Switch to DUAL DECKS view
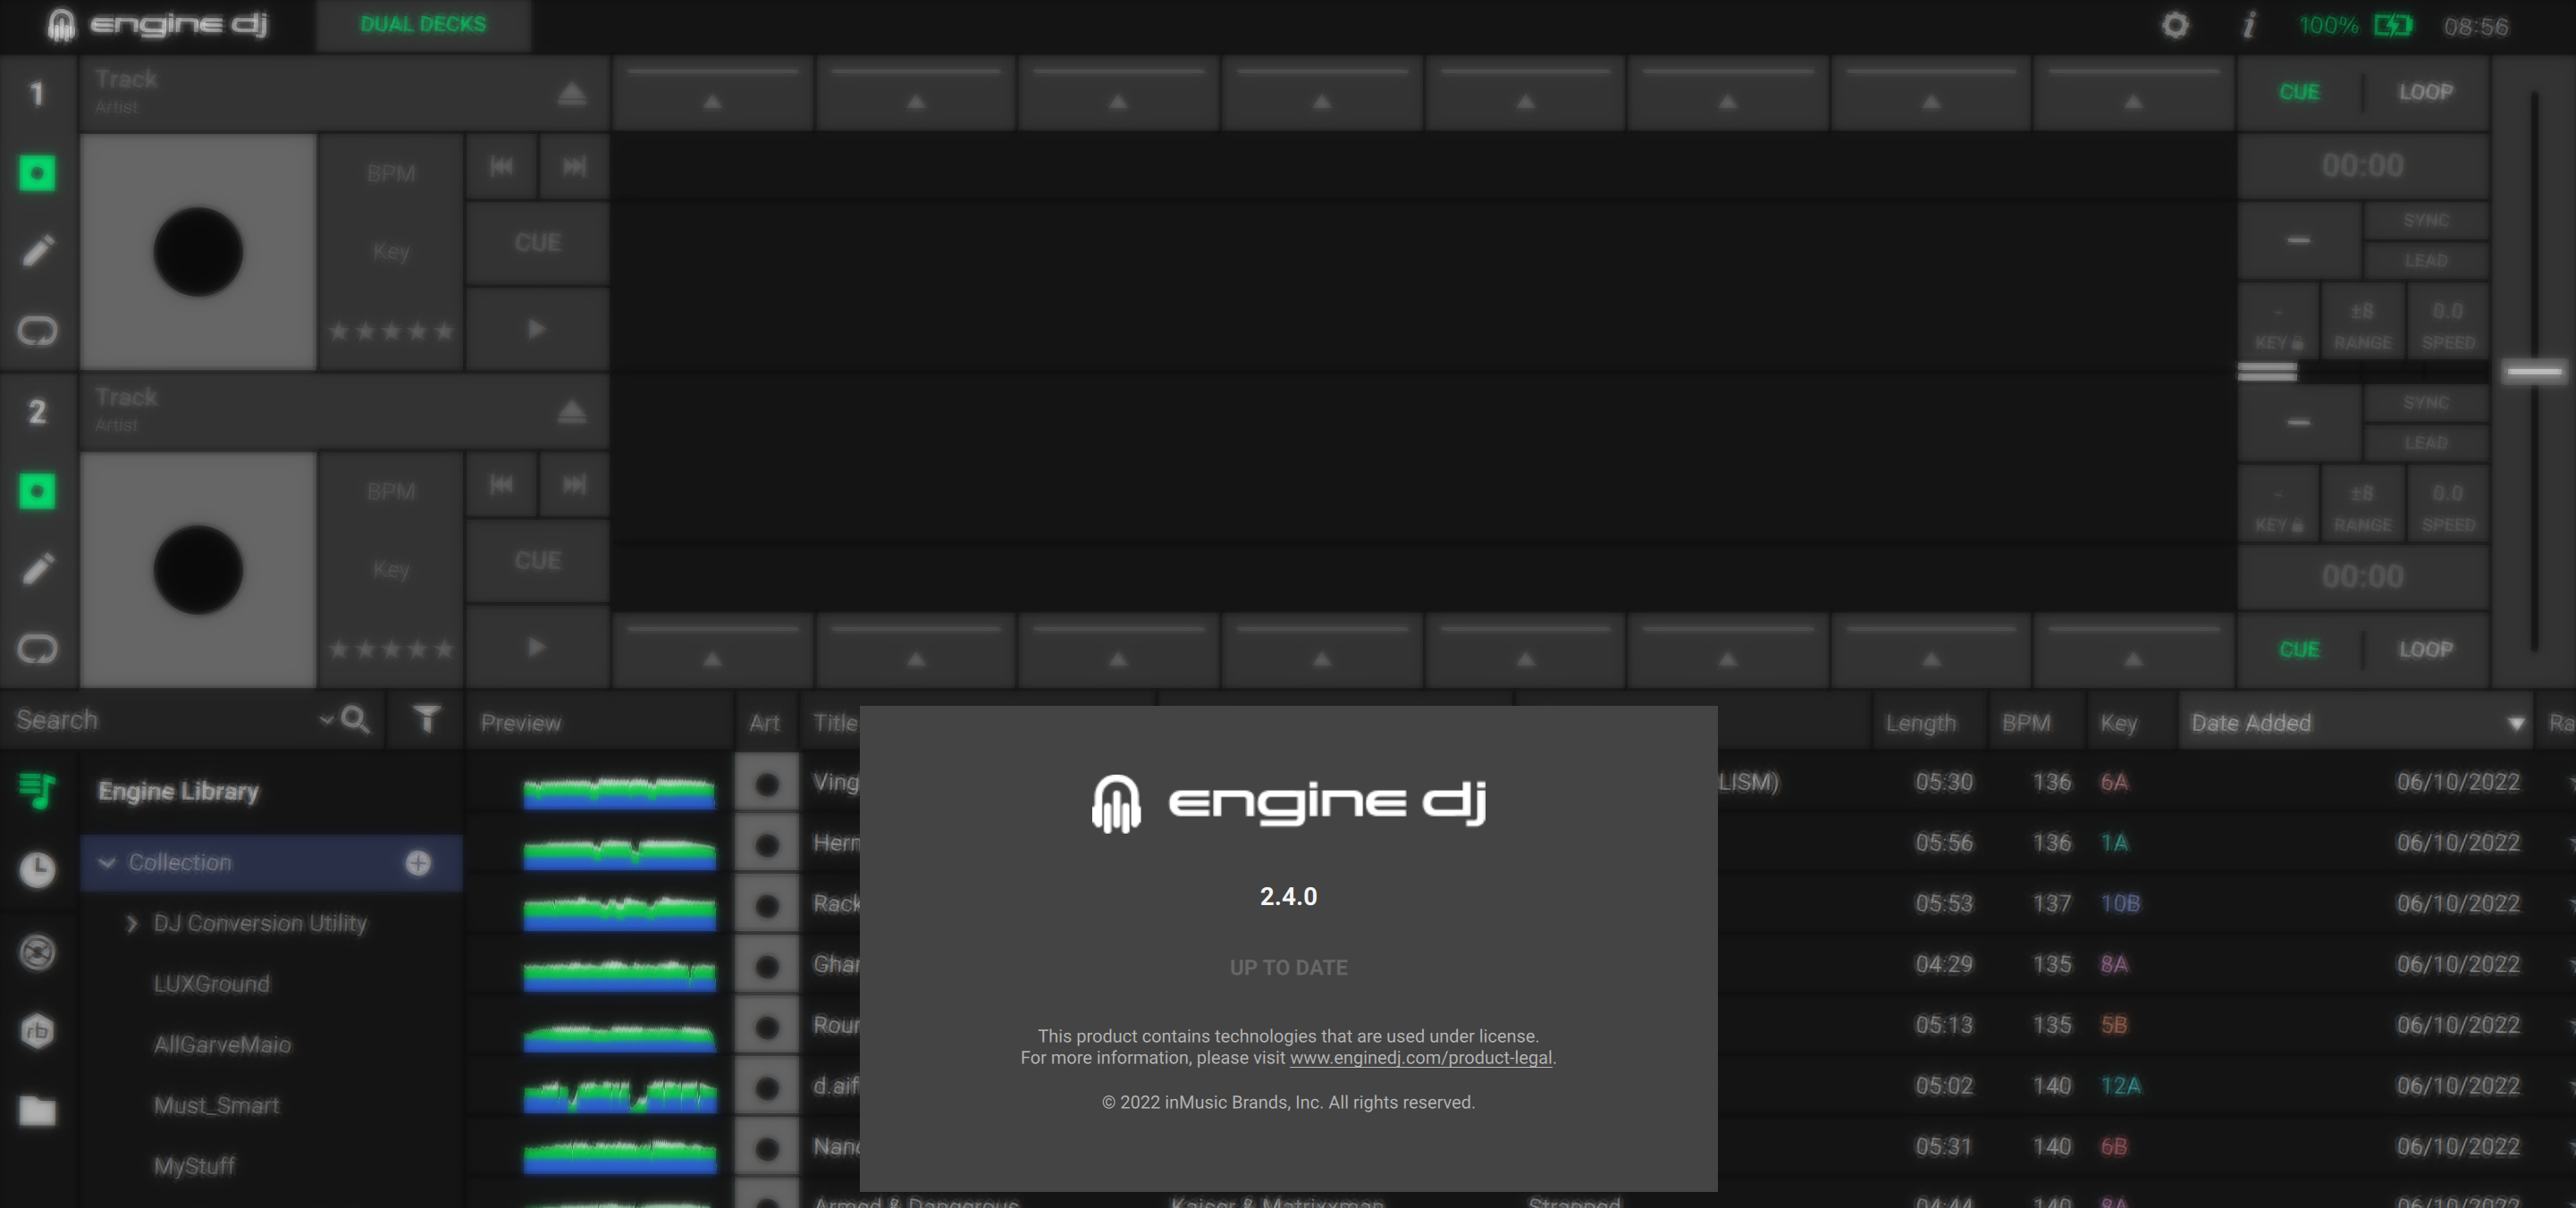The width and height of the screenshot is (2576, 1208). pyautogui.click(x=422, y=24)
